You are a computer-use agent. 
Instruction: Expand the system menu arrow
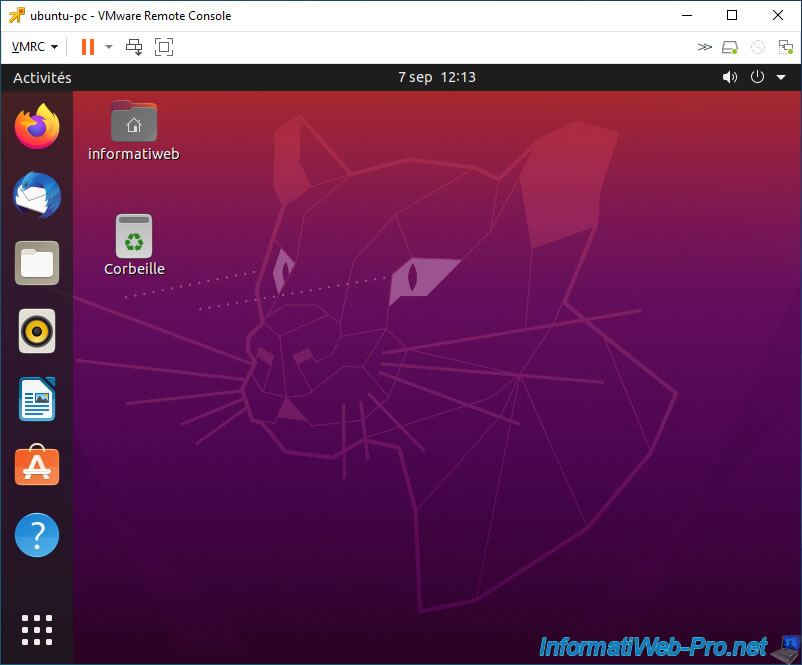coord(781,77)
